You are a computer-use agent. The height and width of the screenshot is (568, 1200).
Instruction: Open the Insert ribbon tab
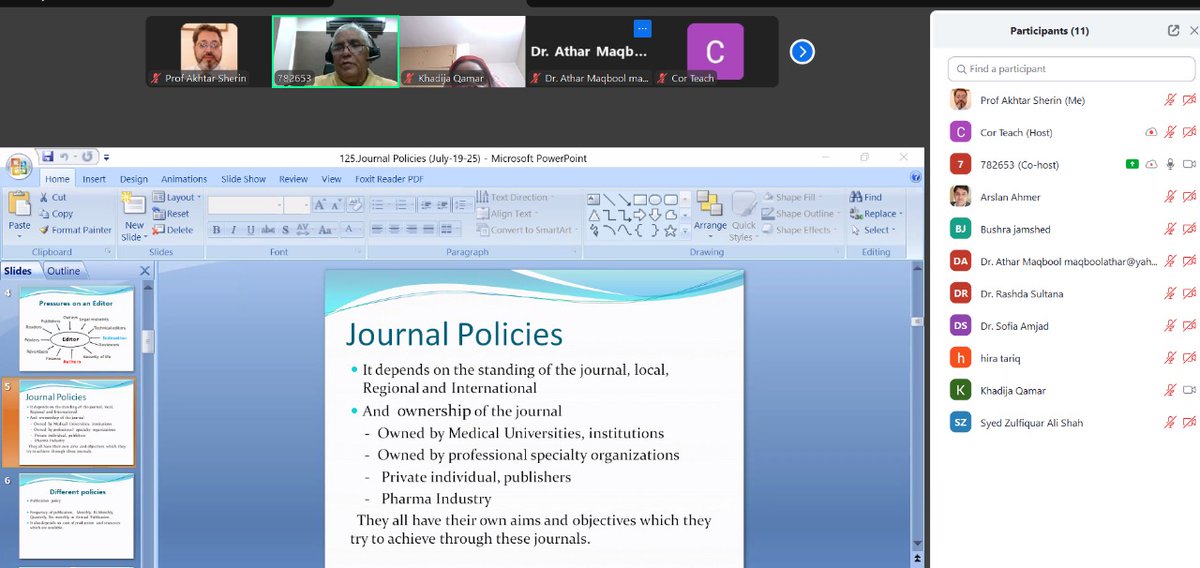(94, 179)
